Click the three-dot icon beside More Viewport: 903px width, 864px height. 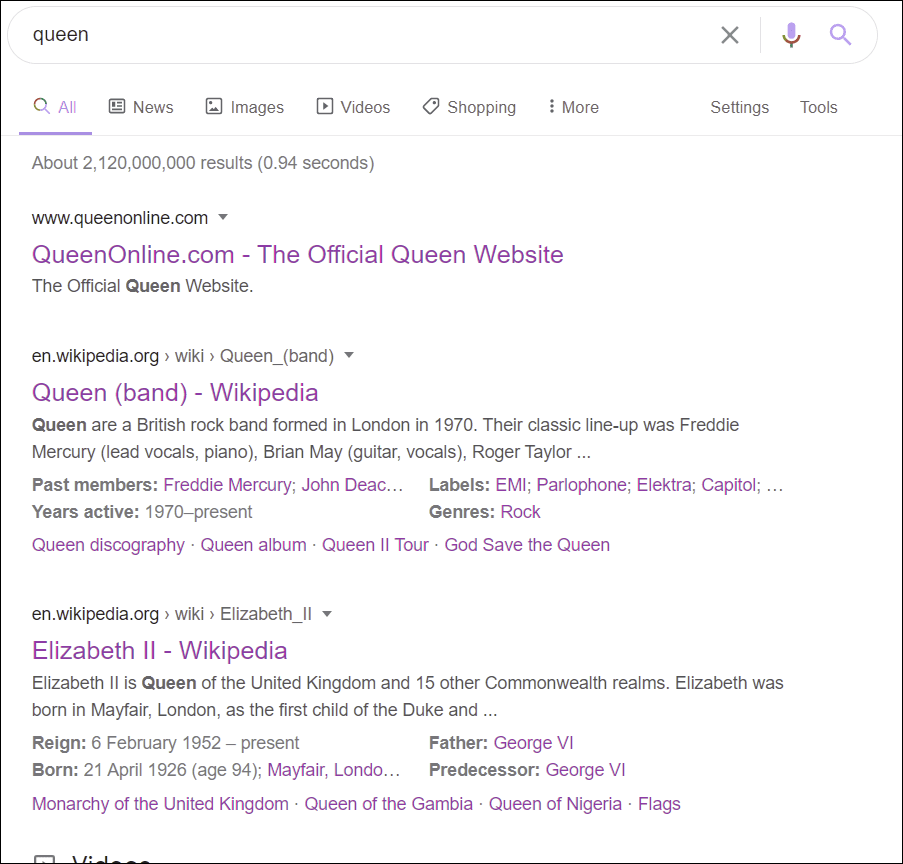tap(552, 106)
